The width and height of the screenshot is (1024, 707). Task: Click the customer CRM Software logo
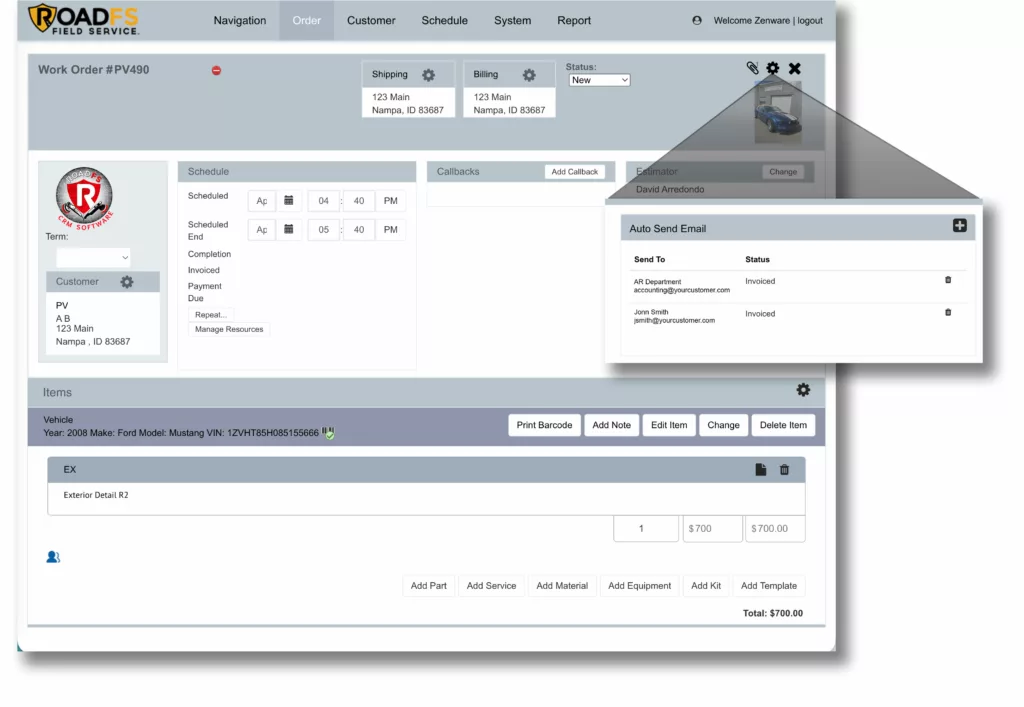84,198
